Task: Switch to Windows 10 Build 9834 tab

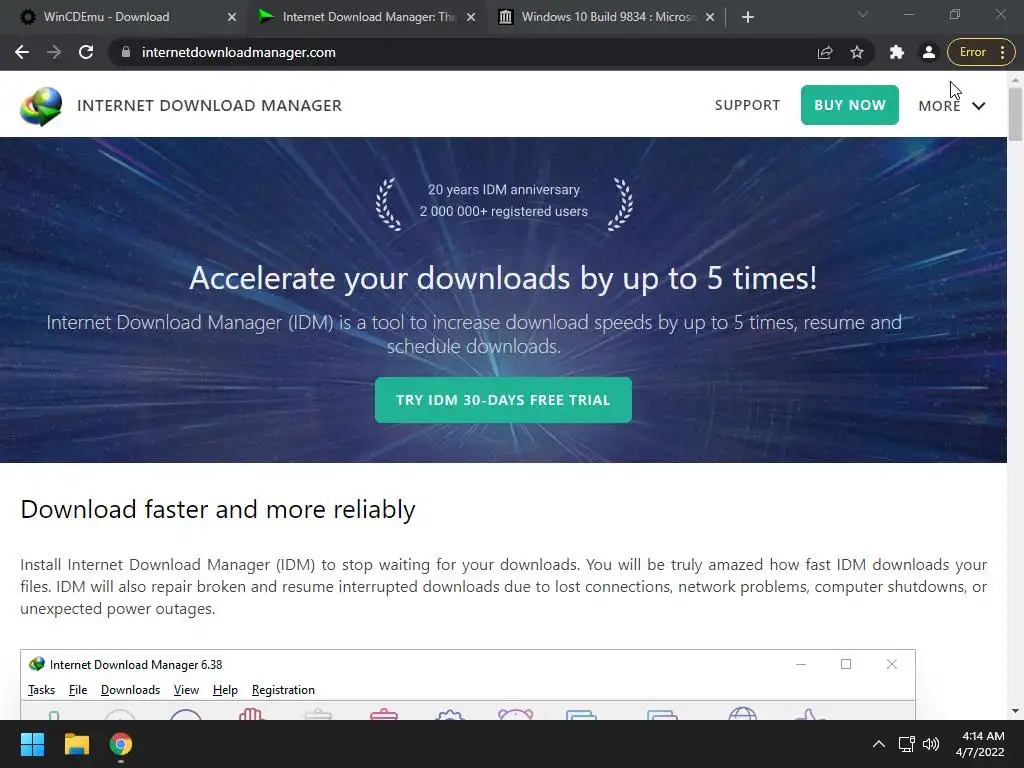Action: [x=608, y=17]
